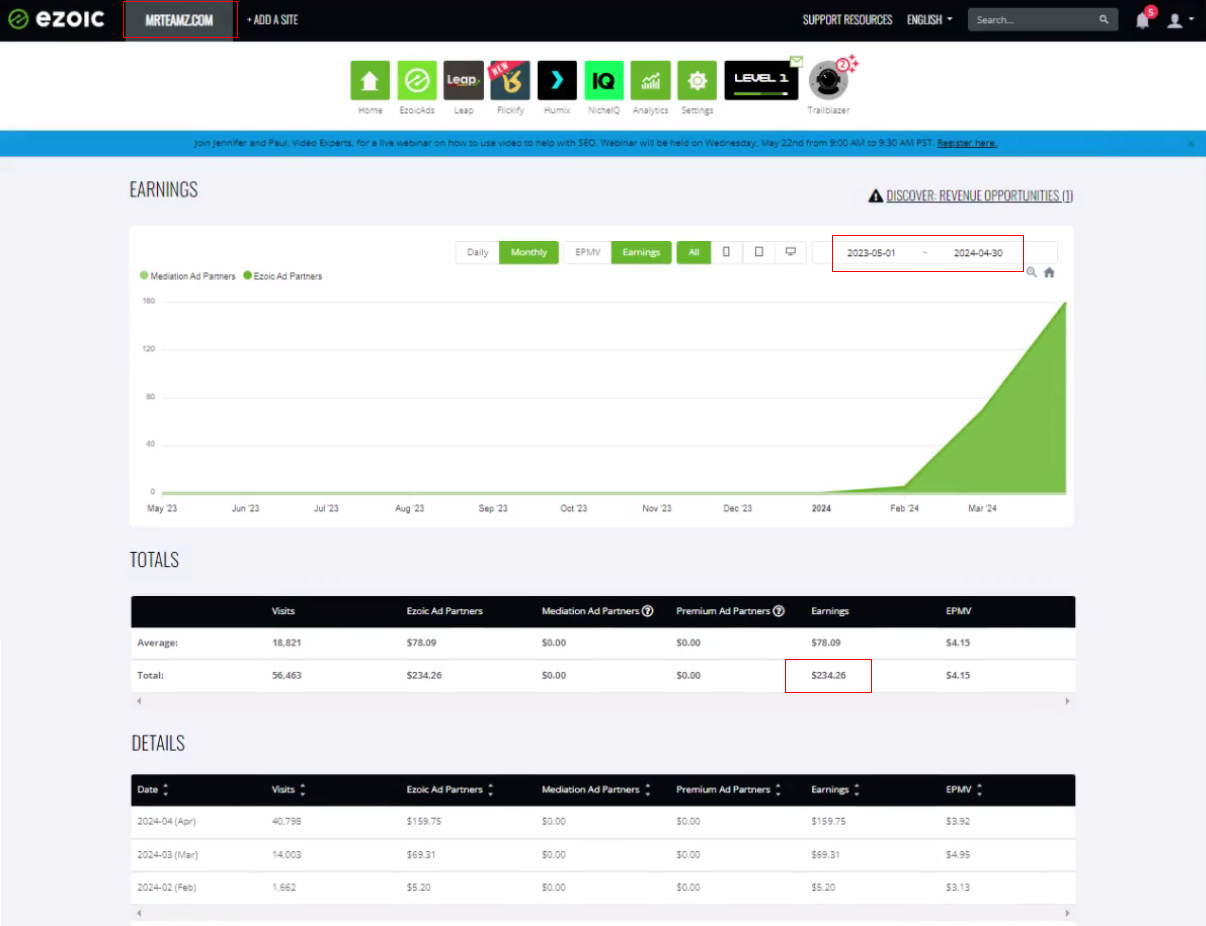Screen dimensions: 1206x926
Task: Open the notifications bell
Action: coord(1143,20)
